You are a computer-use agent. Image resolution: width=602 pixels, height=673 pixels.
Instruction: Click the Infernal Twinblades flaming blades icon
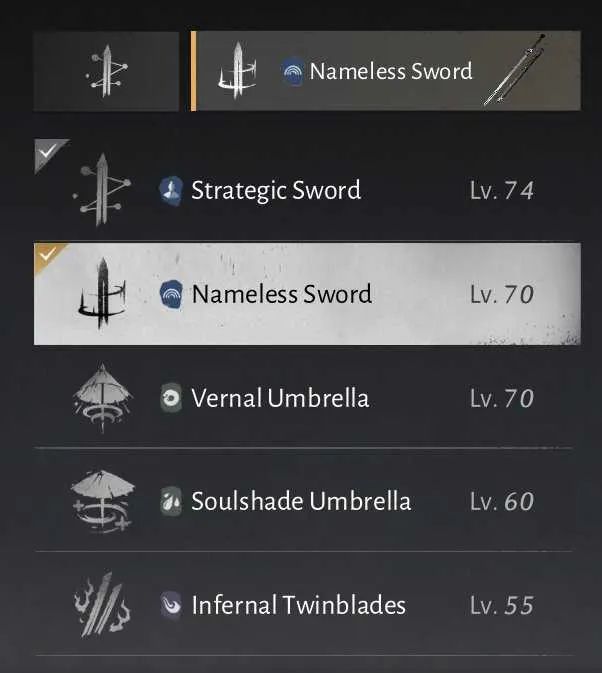(101, 604)
